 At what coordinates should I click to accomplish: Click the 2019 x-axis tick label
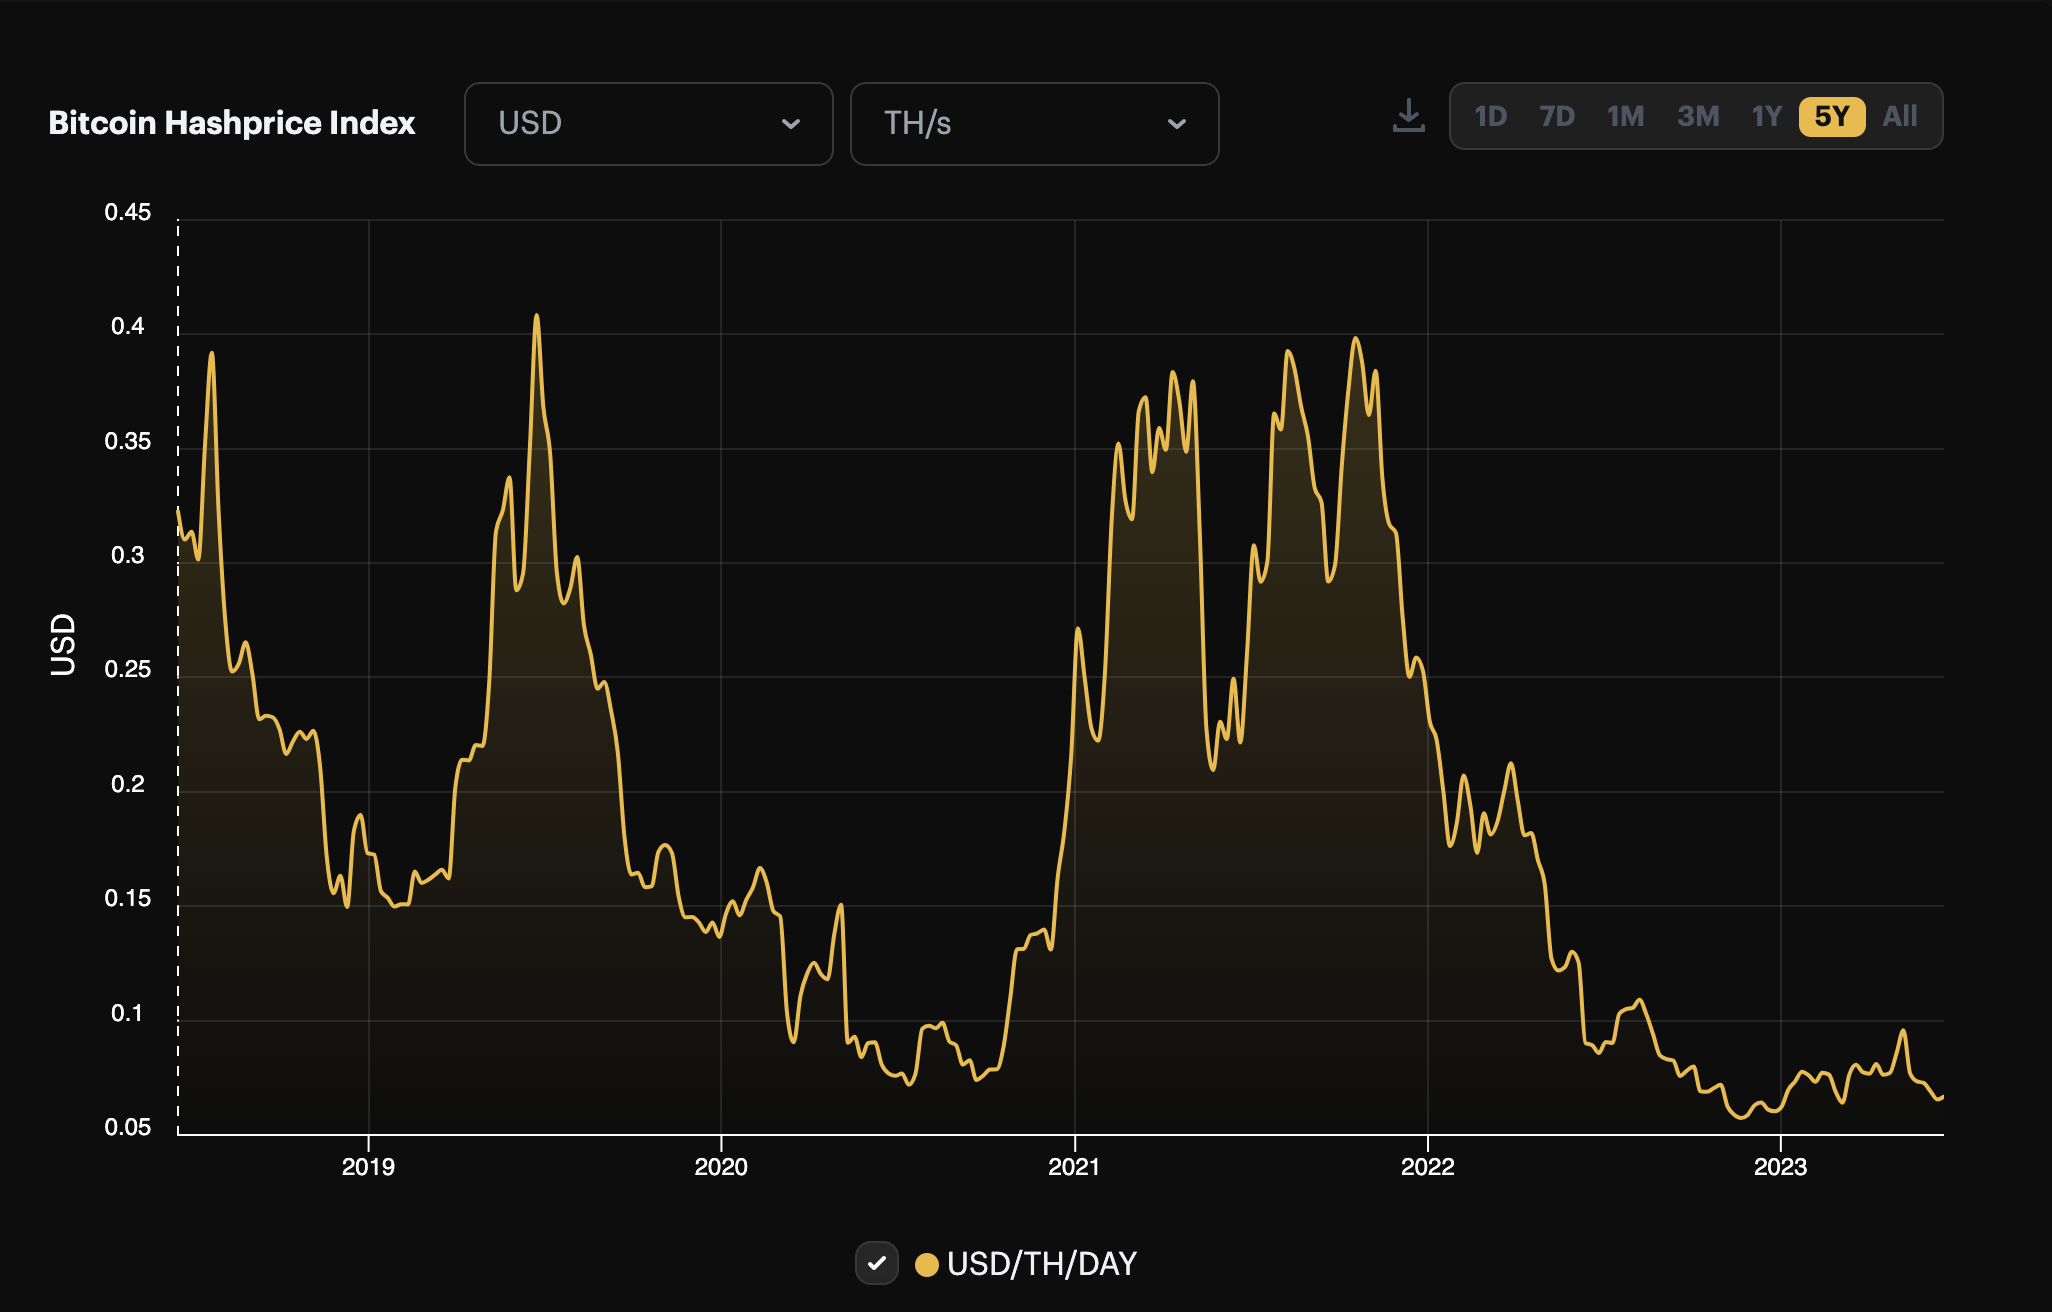(x=368, y=1167)
